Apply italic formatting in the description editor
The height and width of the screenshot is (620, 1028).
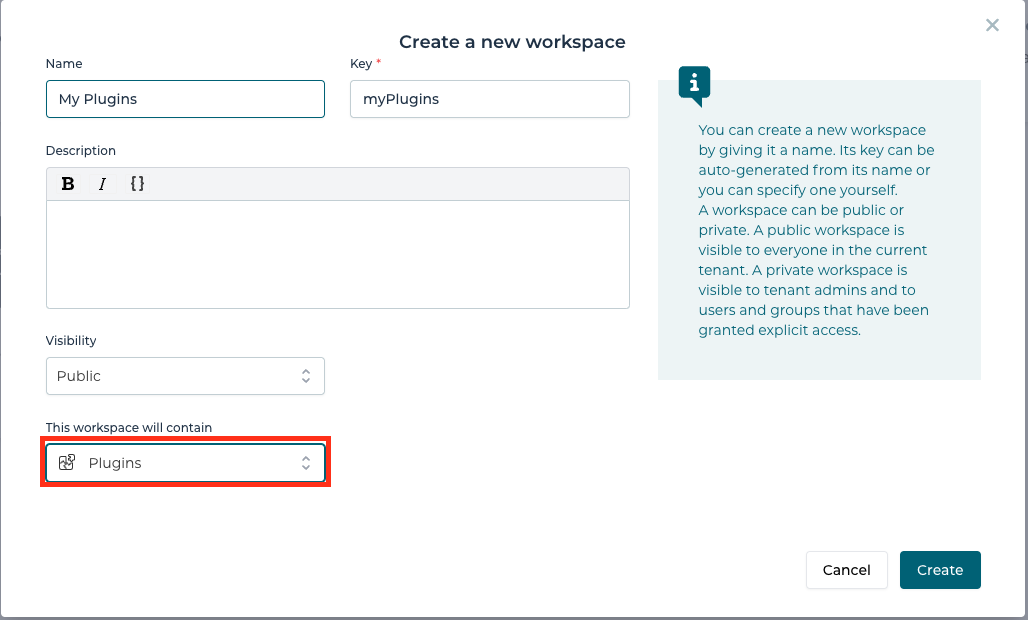point(101,183)
